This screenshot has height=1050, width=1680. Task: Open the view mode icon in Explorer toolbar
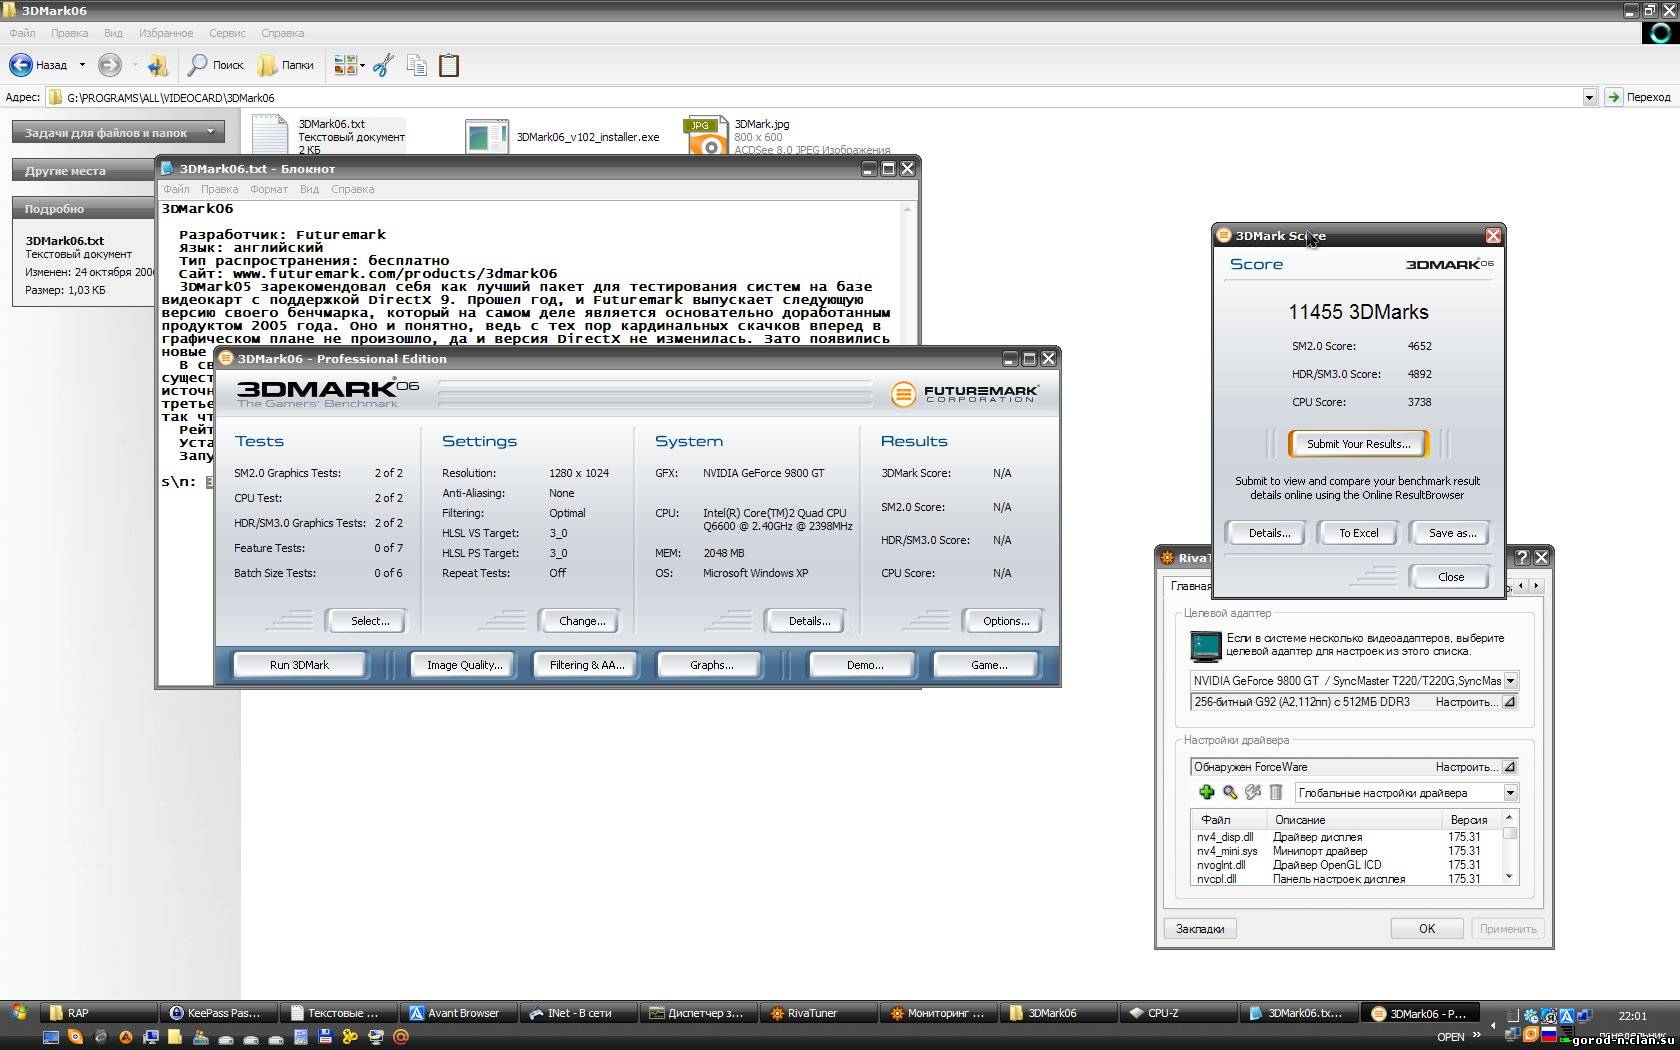tap(345, 65)
